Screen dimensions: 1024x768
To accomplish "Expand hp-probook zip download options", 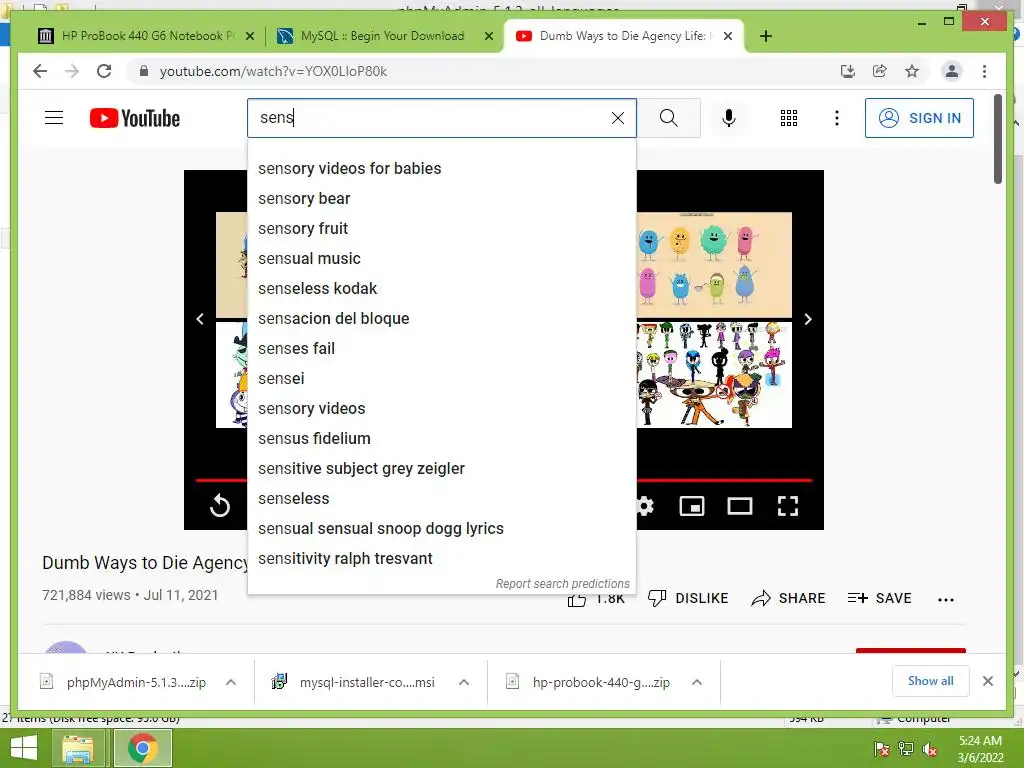I will pos(697,682).
